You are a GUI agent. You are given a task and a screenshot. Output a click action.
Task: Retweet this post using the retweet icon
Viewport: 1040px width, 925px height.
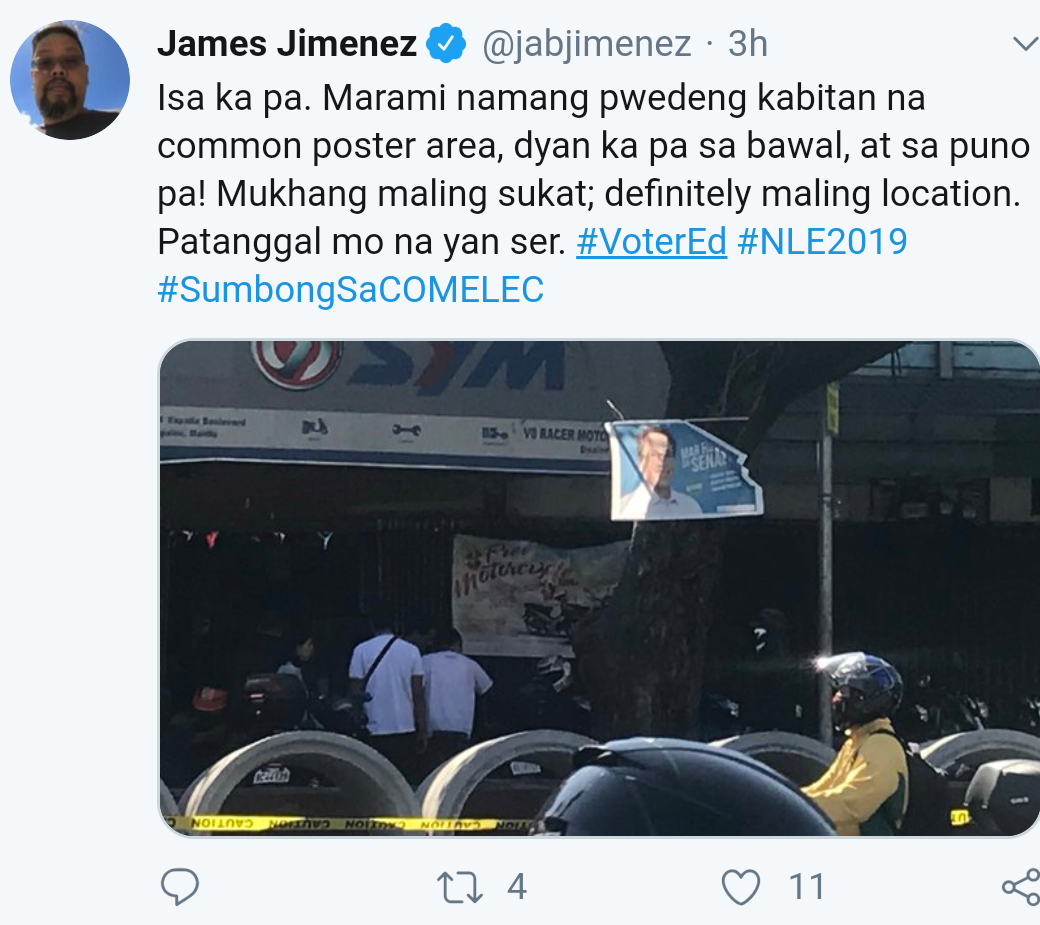(x=460, y=888)
